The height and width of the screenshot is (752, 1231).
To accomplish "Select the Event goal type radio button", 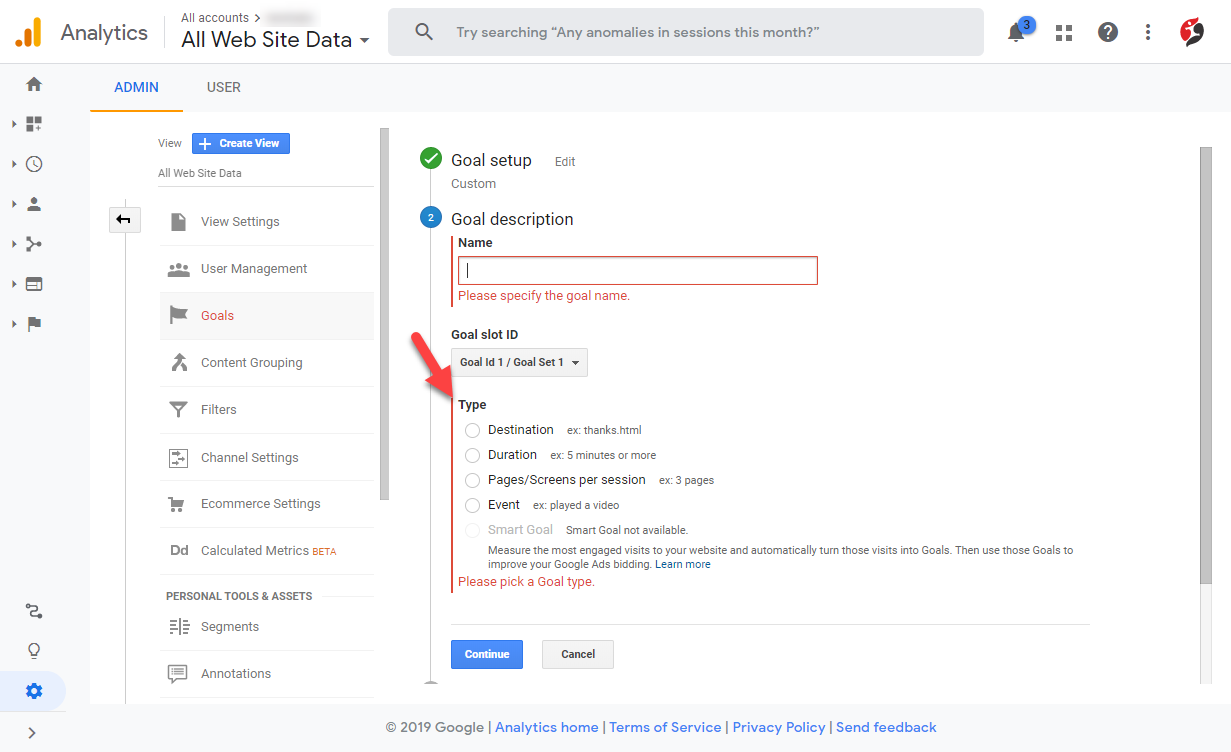I will [x=471, y=505].
